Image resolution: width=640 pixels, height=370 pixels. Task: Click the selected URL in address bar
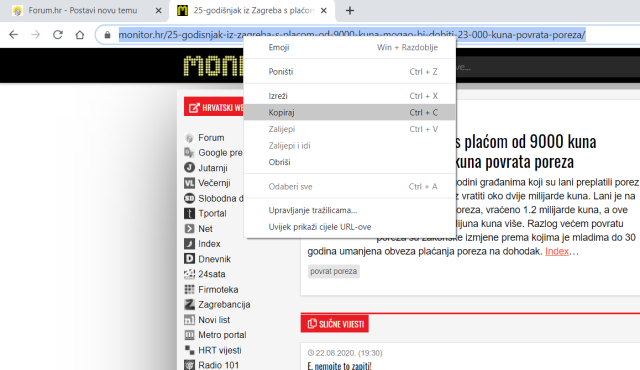click(x=352, y=35)
